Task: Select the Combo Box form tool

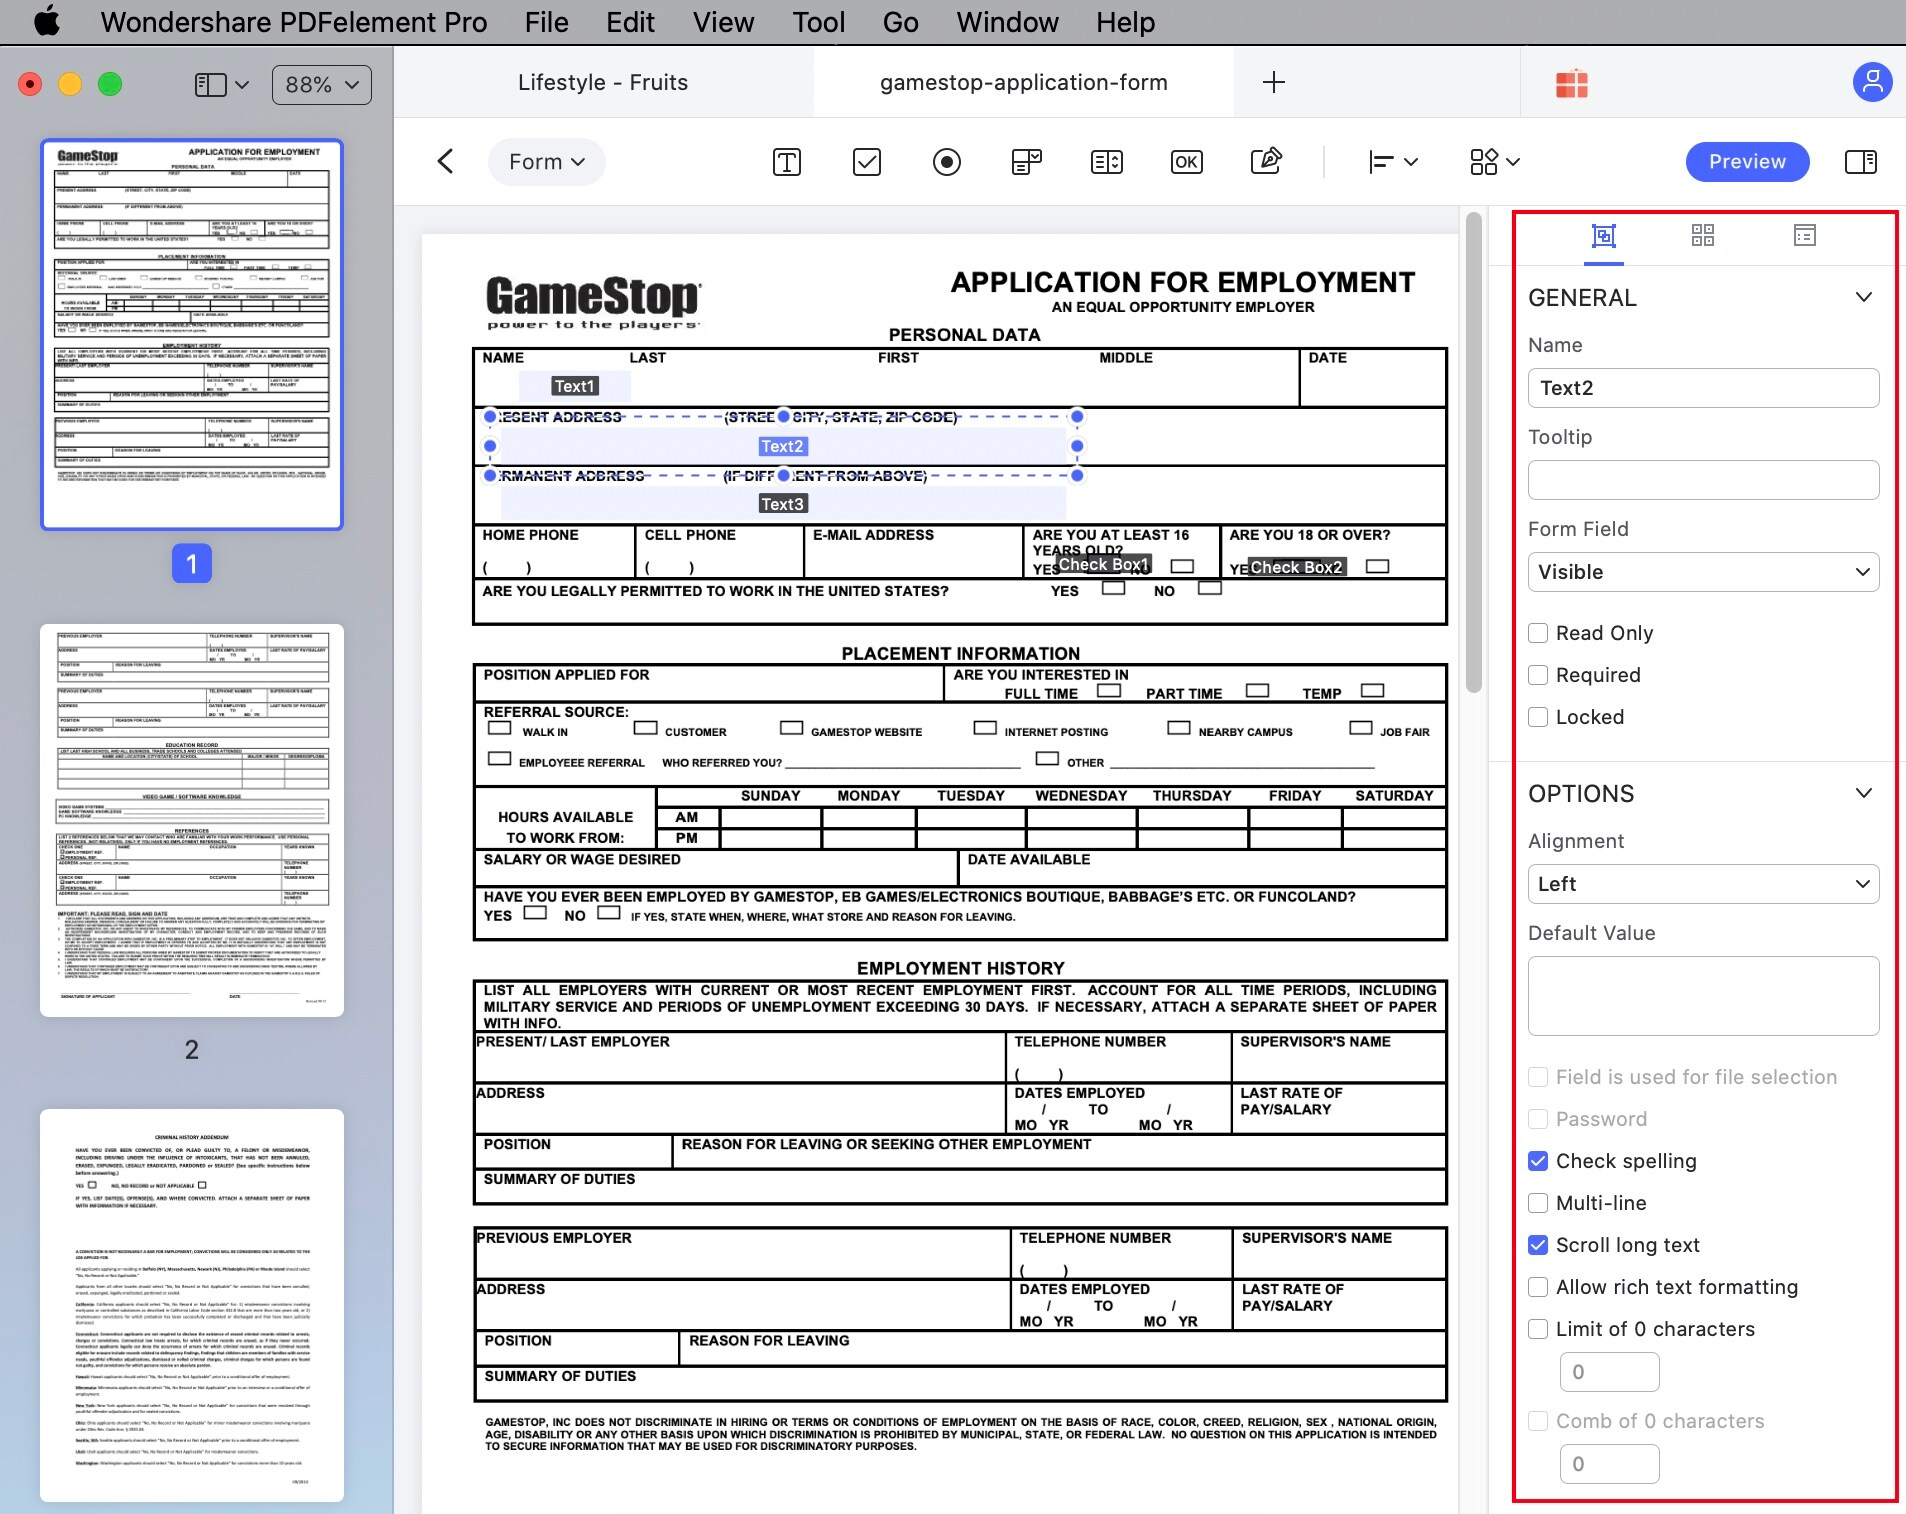Action: tap(1027, 162)
